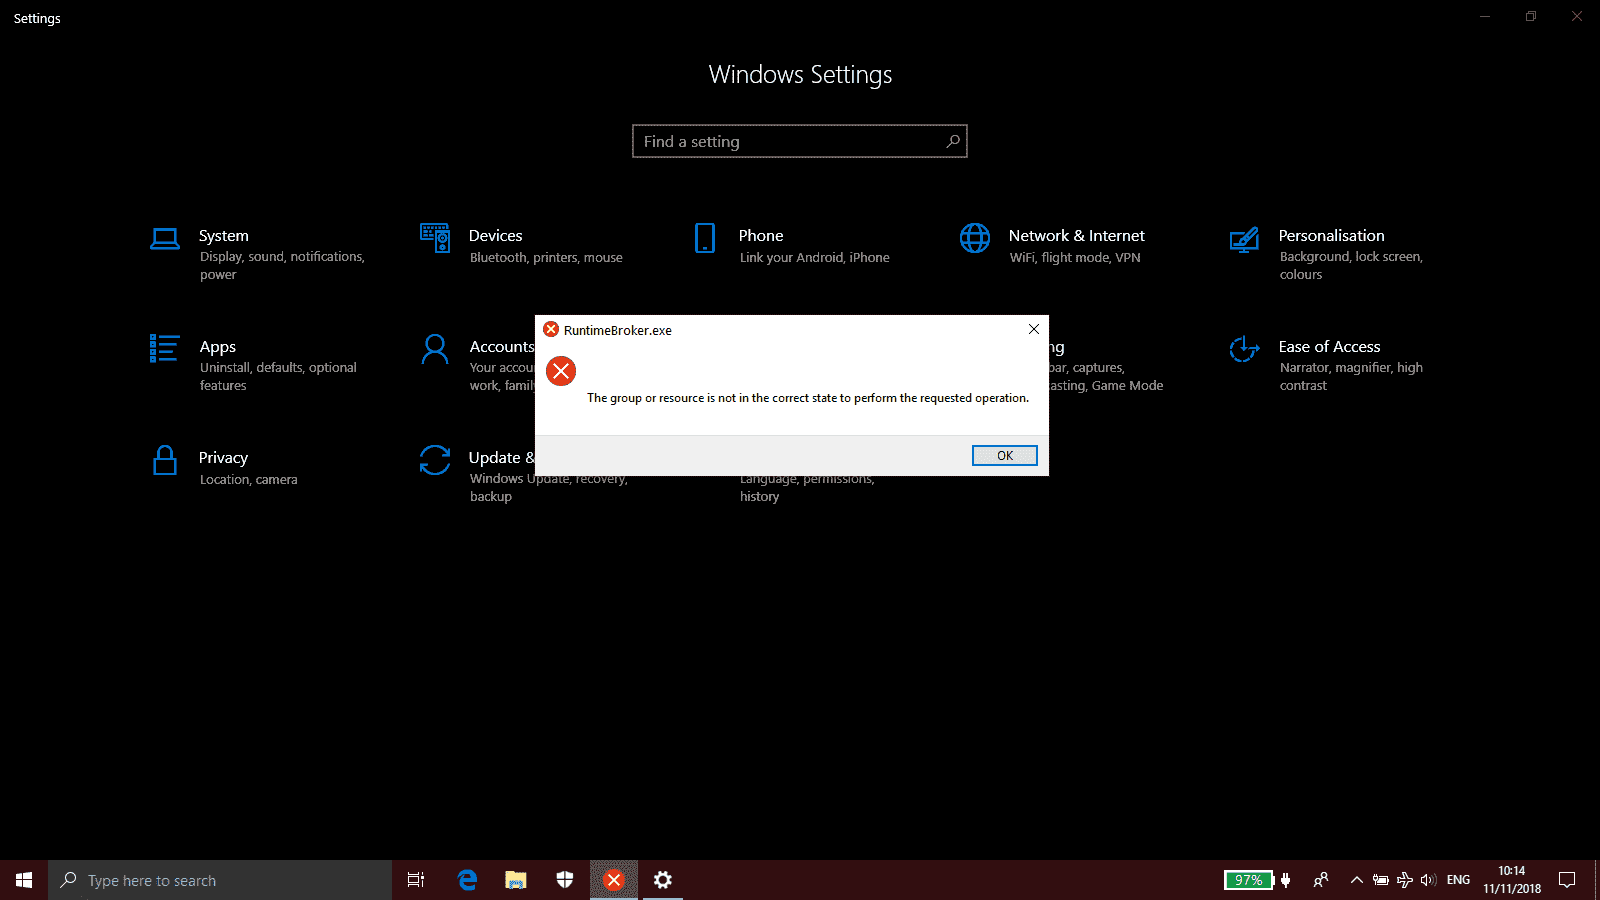Open the 'Ease of Access' category title

click(1329, 347)
